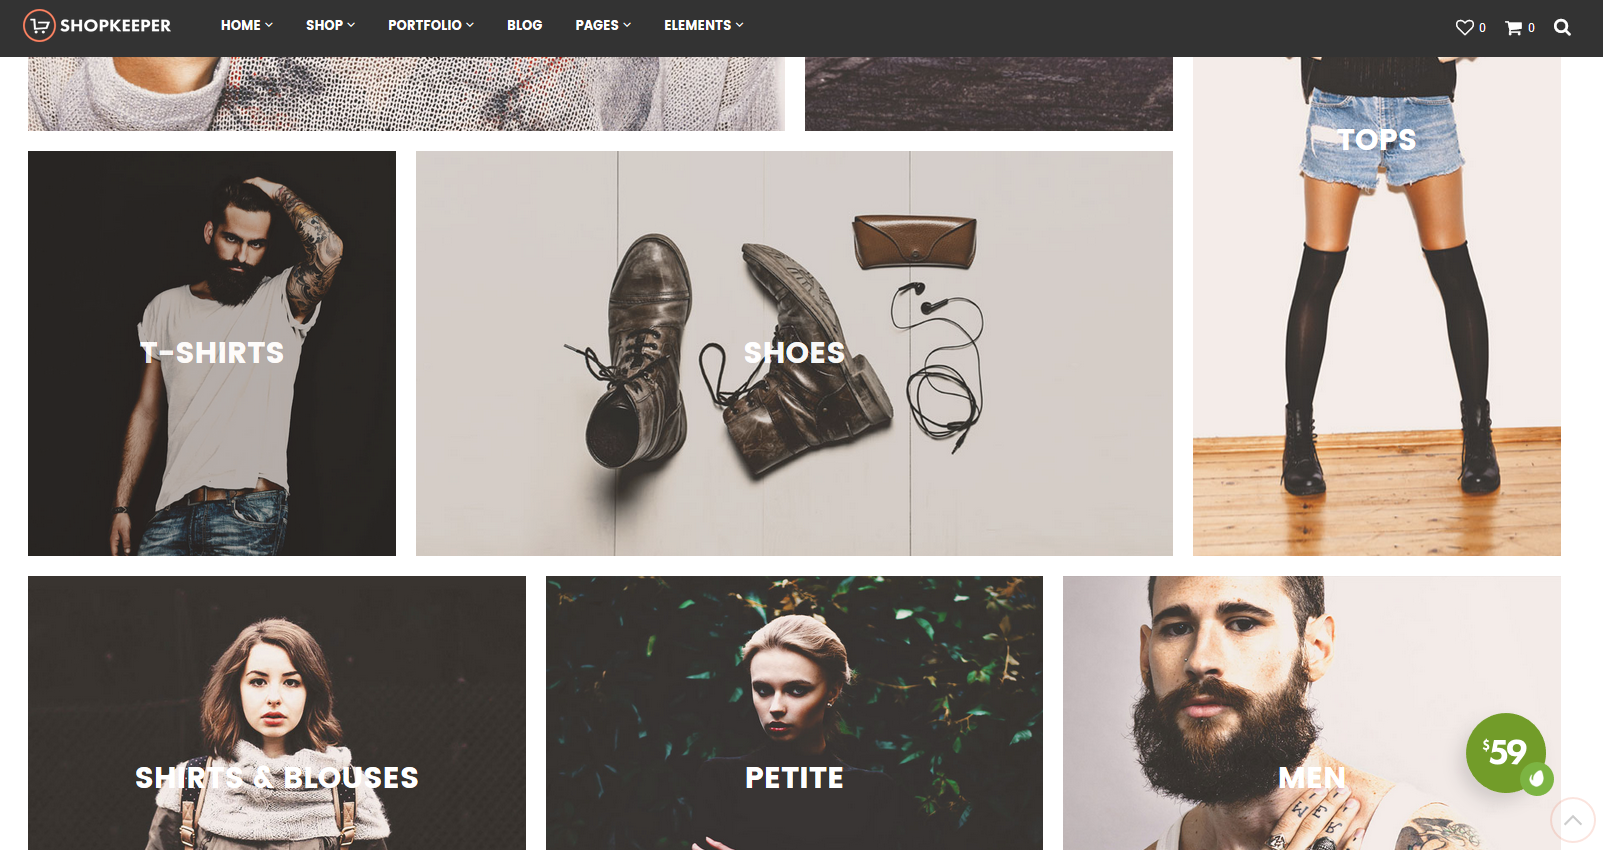Click the Shopkeeper site name text
This screenshot has height=850, width=1603.
click(x=115, y=26)
